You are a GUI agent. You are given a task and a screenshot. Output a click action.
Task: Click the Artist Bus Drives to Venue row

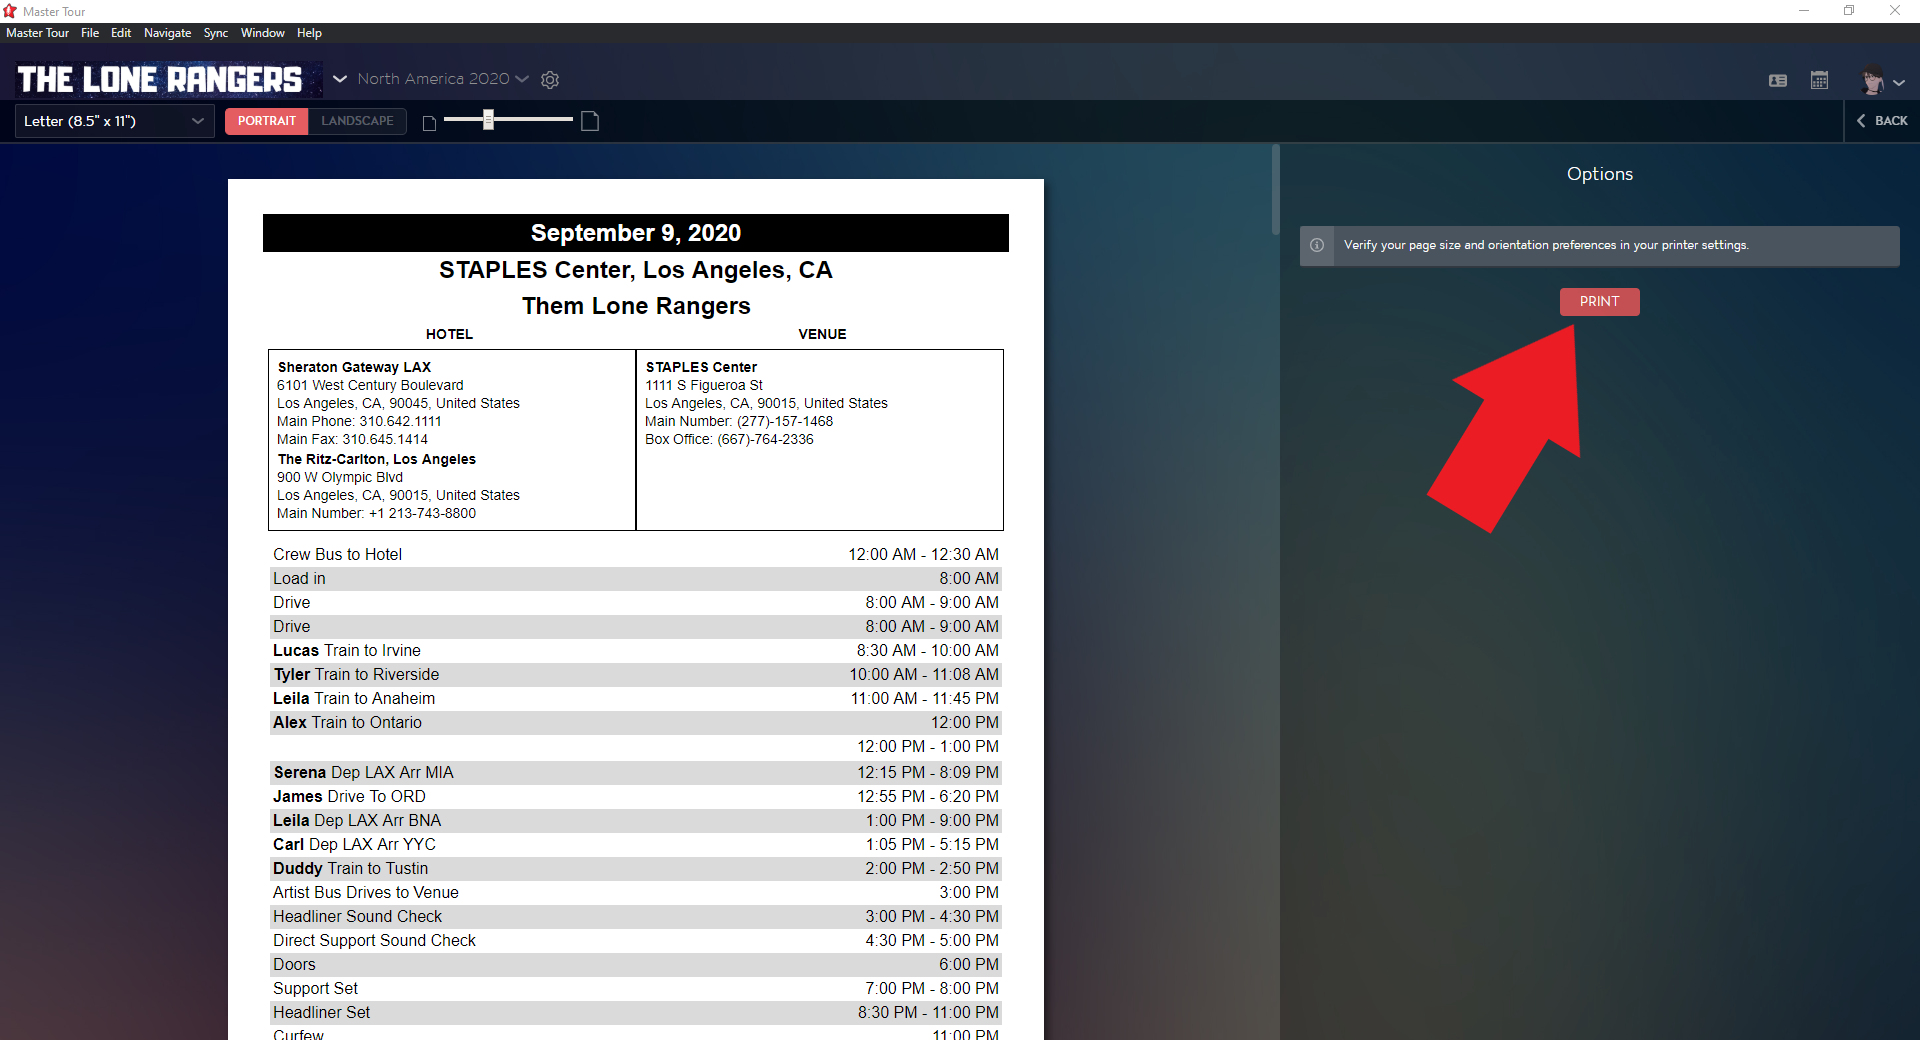(636, 892)
